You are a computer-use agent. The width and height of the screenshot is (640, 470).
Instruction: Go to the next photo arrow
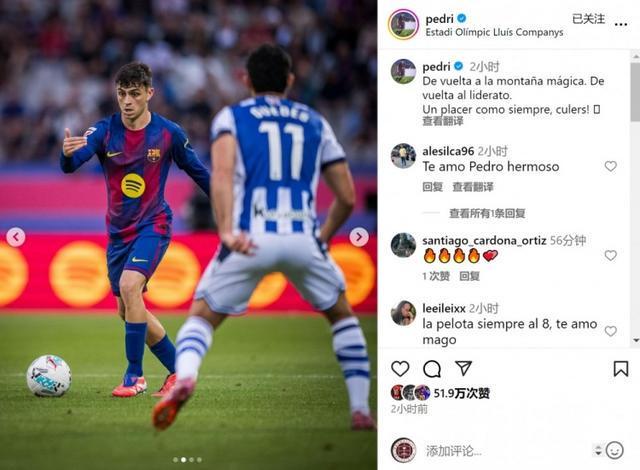(x=359, y=237)
